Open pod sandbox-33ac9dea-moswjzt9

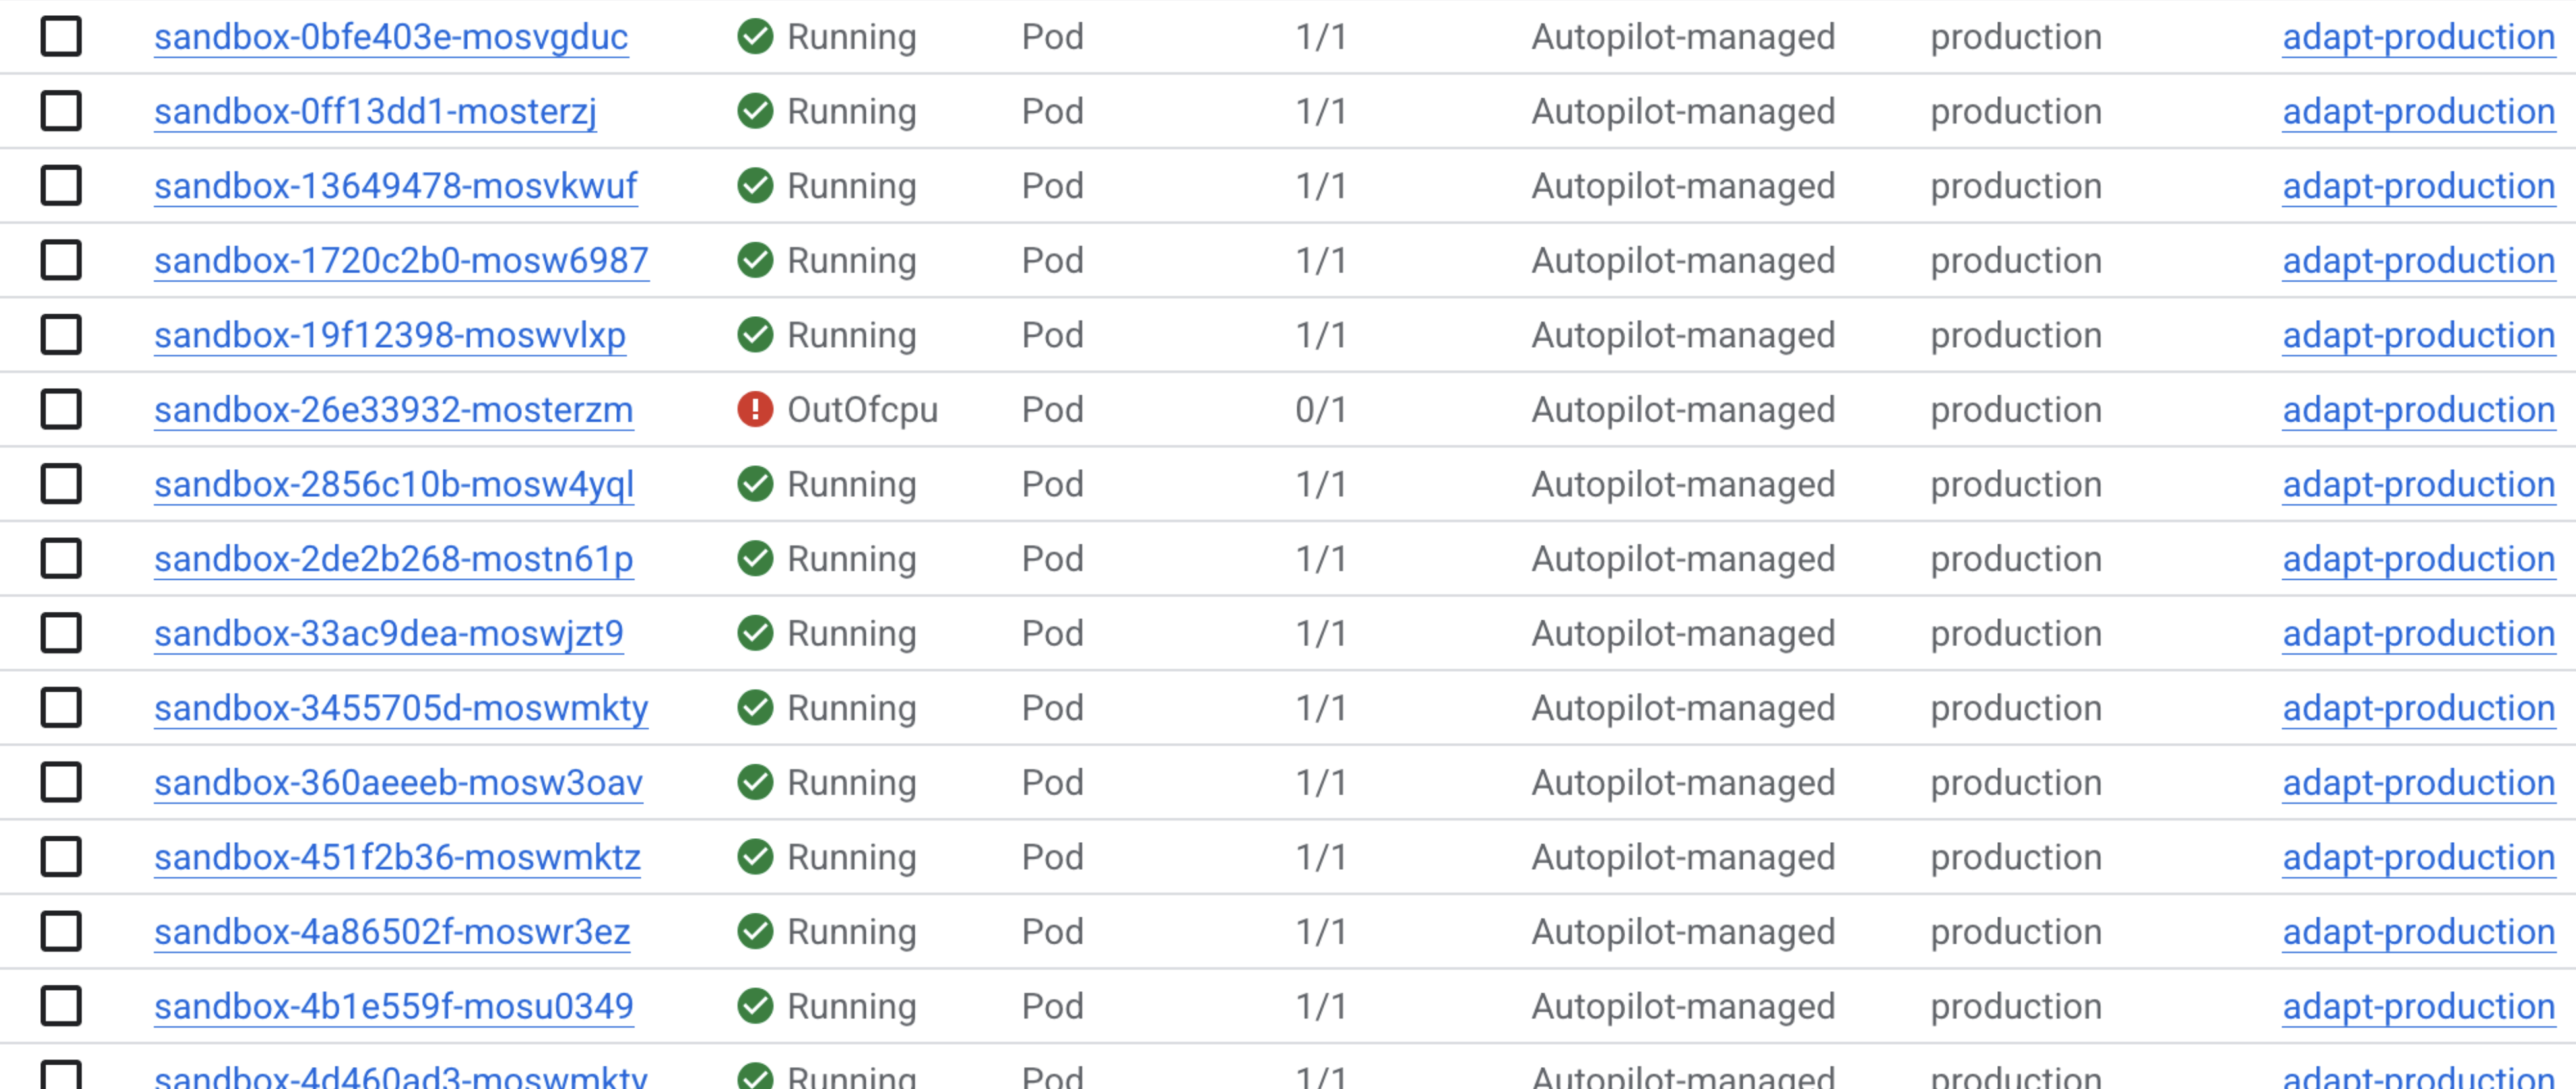coord(389,633)
